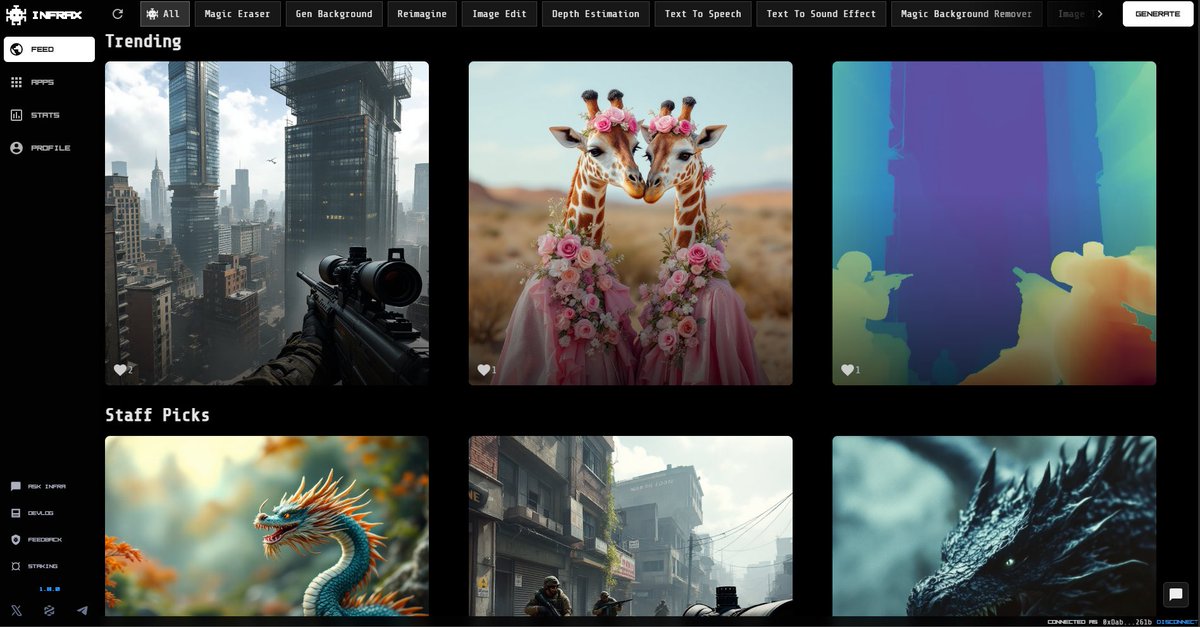Open Ask Infra
This screenshot has height=627, width=1200.
pos(47,486)
